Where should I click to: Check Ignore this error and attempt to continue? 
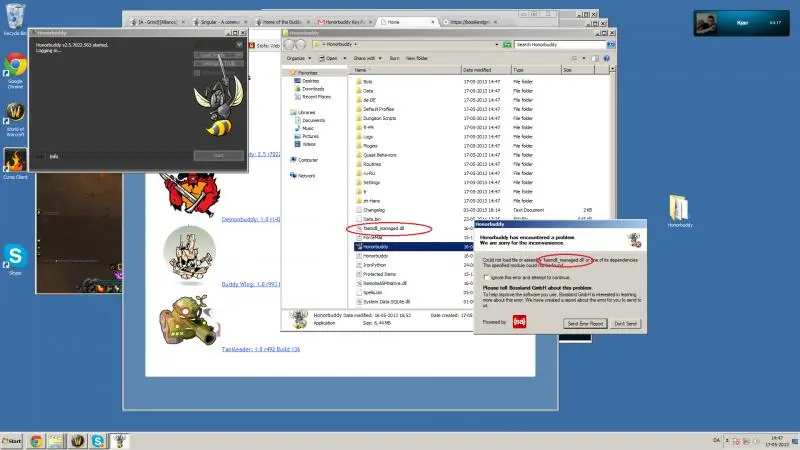[x=487, y=278]
